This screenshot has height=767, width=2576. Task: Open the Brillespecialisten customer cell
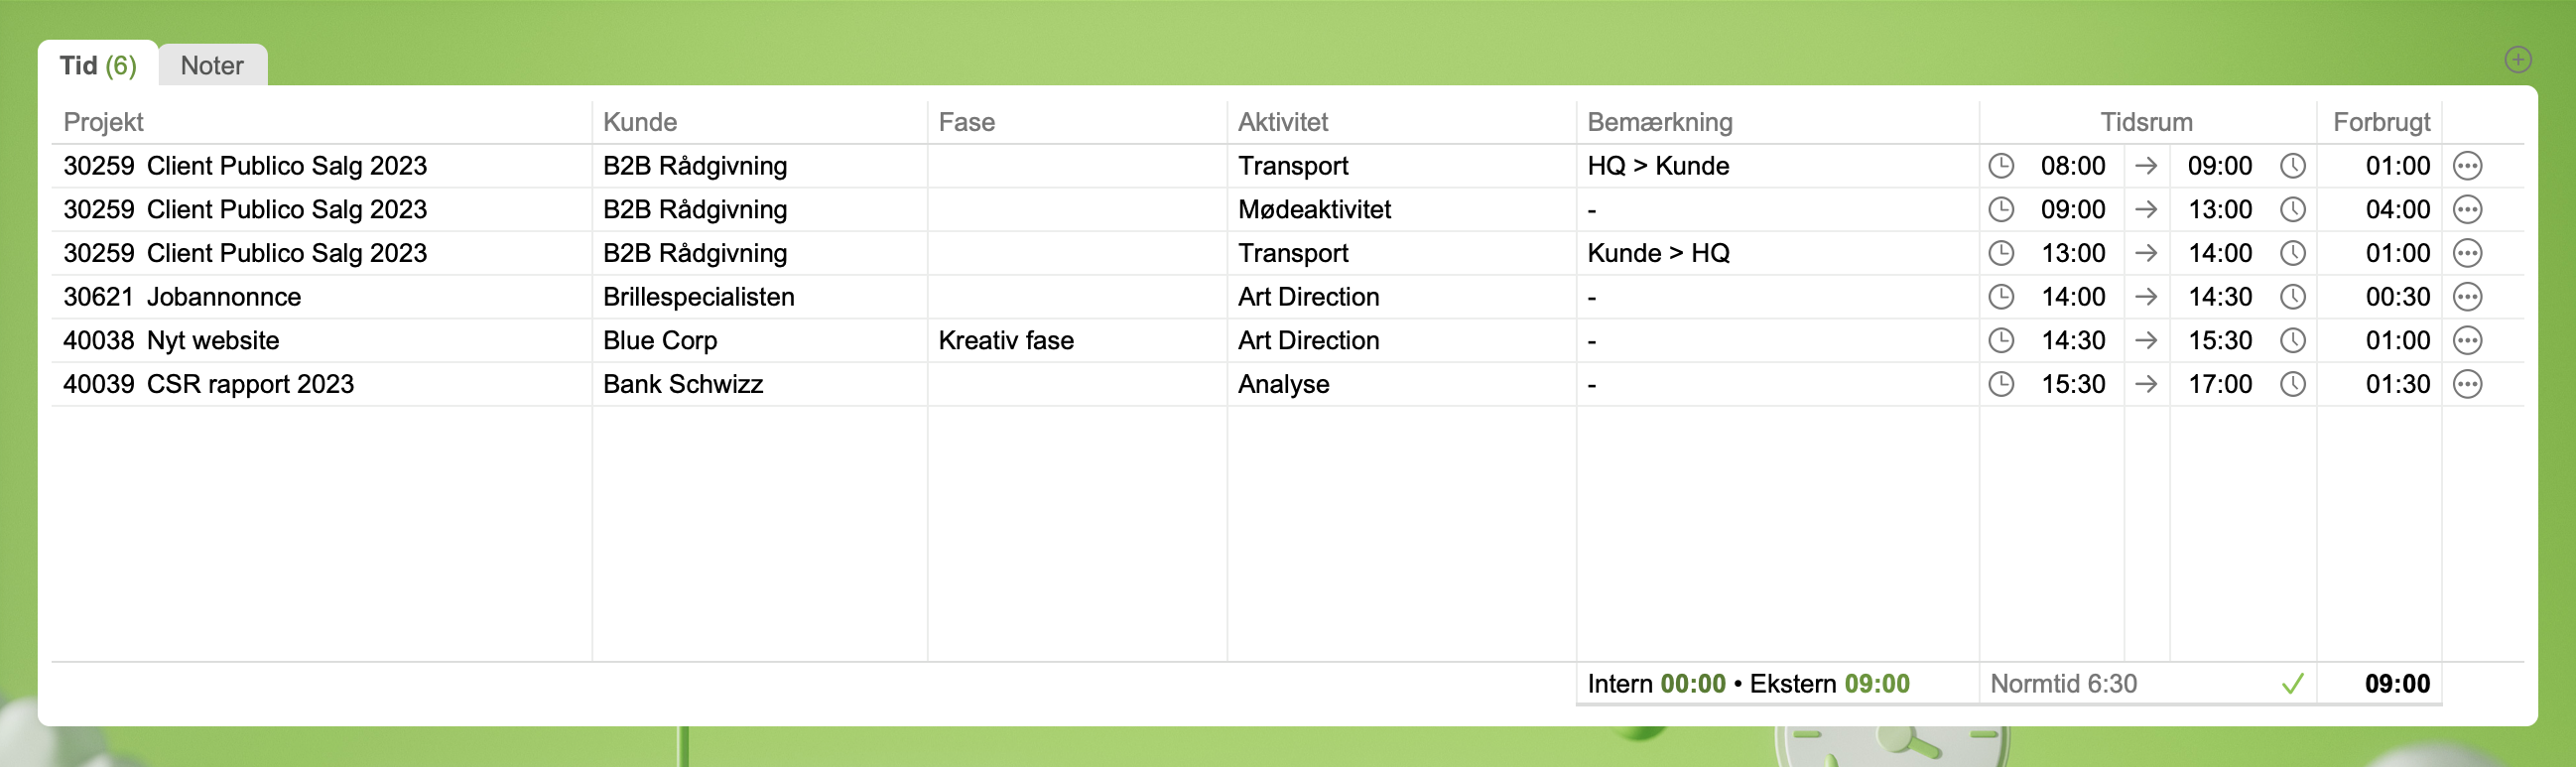click(x=698, y=297)
